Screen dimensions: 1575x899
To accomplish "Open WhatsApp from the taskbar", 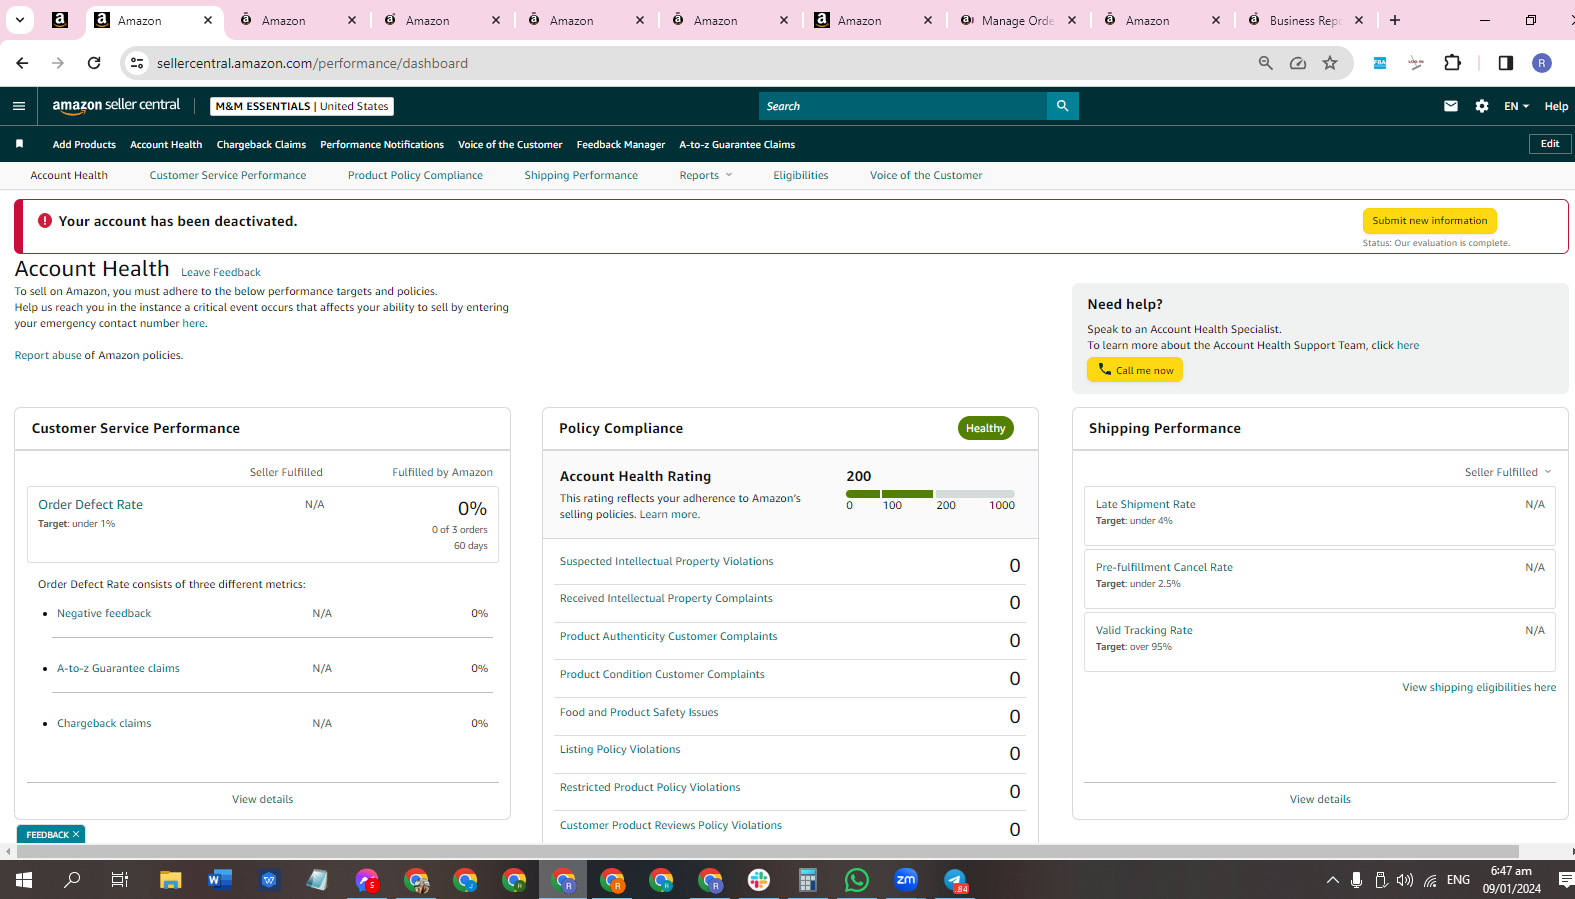I will (857, 880).
